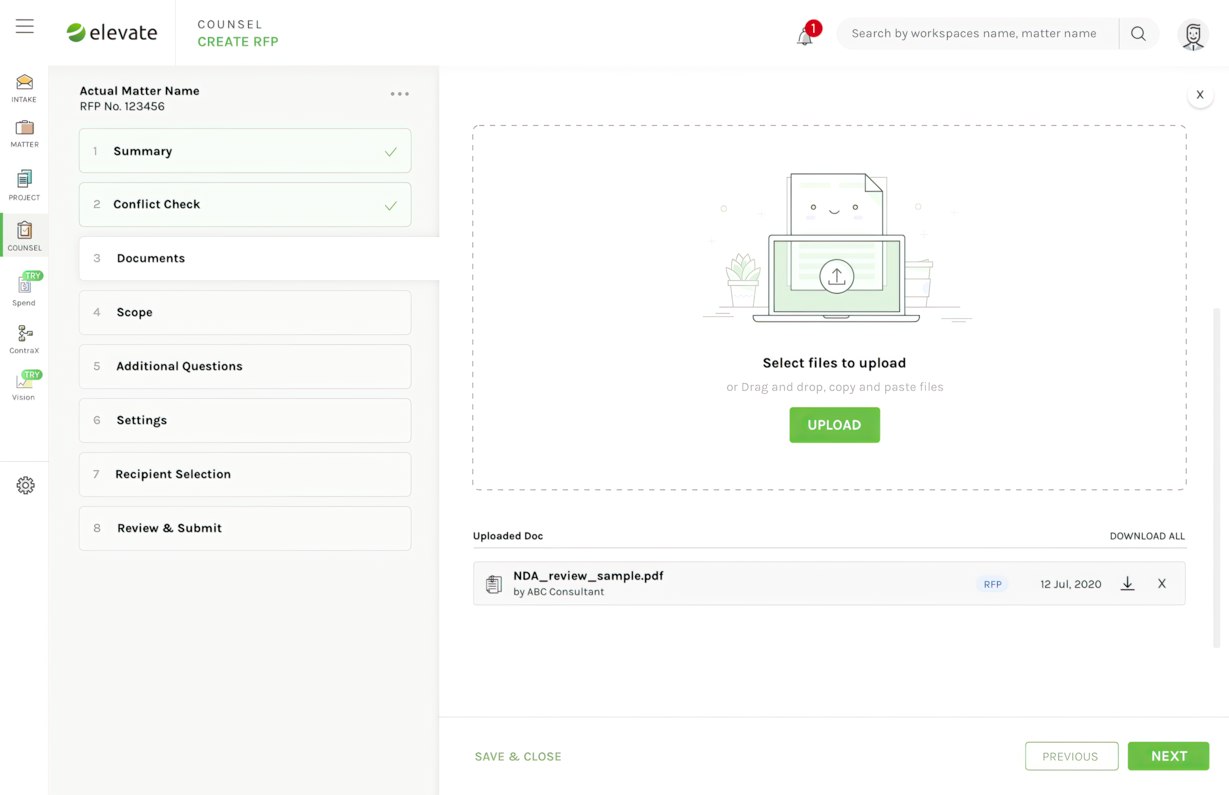Try the Spend module icon
The width and height of the screenshot is (1229, 795).
click(24, 289)
